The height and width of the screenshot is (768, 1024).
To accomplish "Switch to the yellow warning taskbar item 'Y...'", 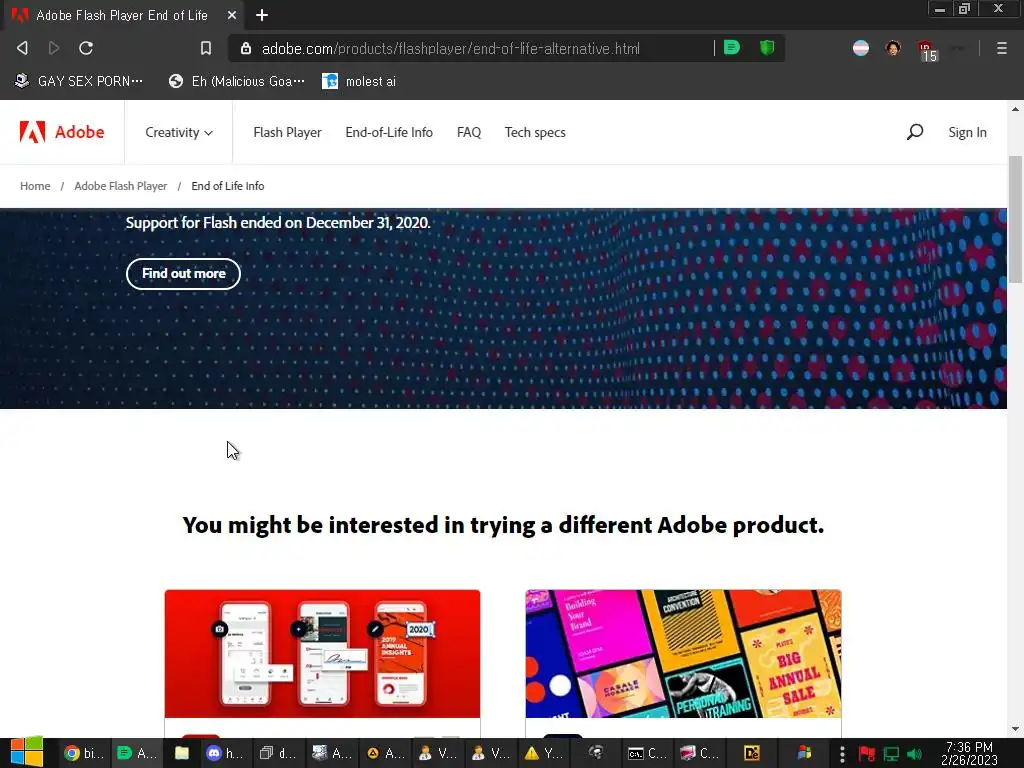I will coord(544,753).
